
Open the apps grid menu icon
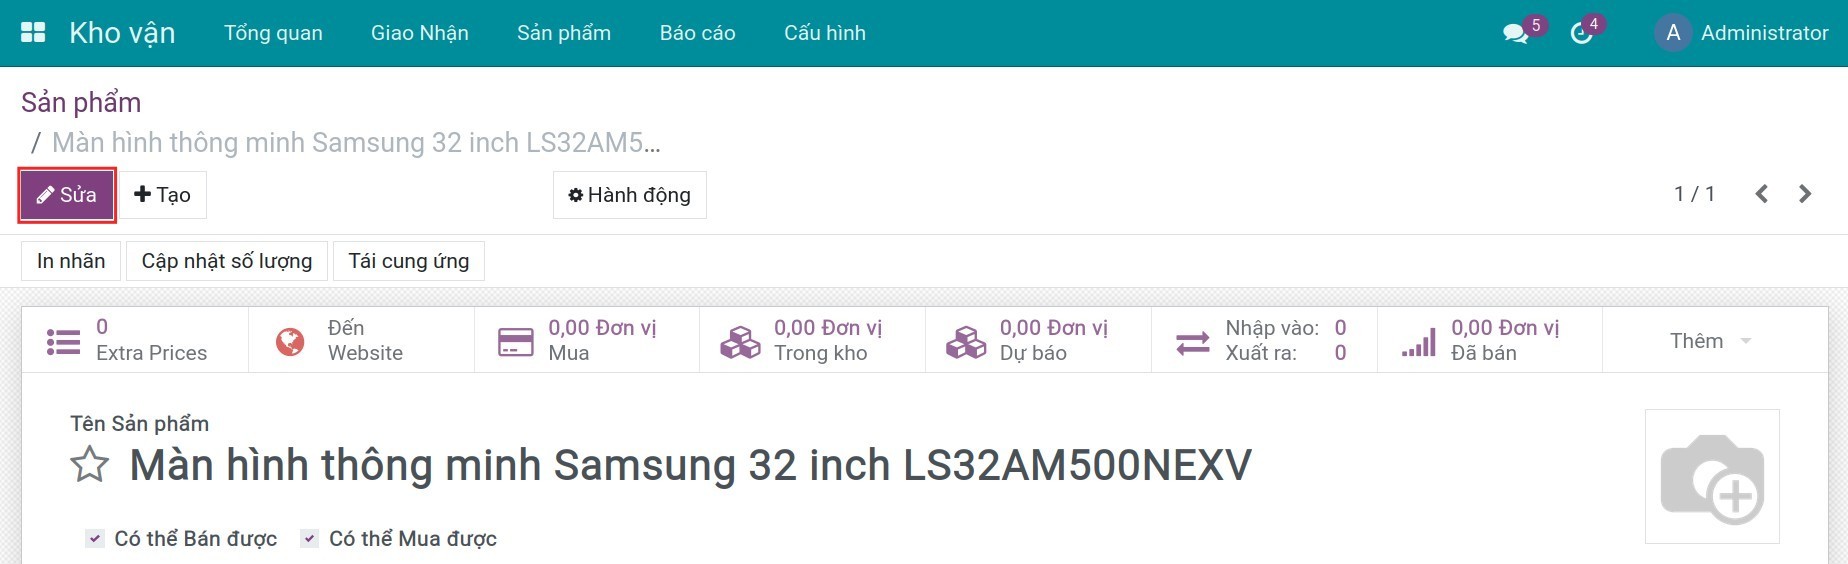(33, 32)
